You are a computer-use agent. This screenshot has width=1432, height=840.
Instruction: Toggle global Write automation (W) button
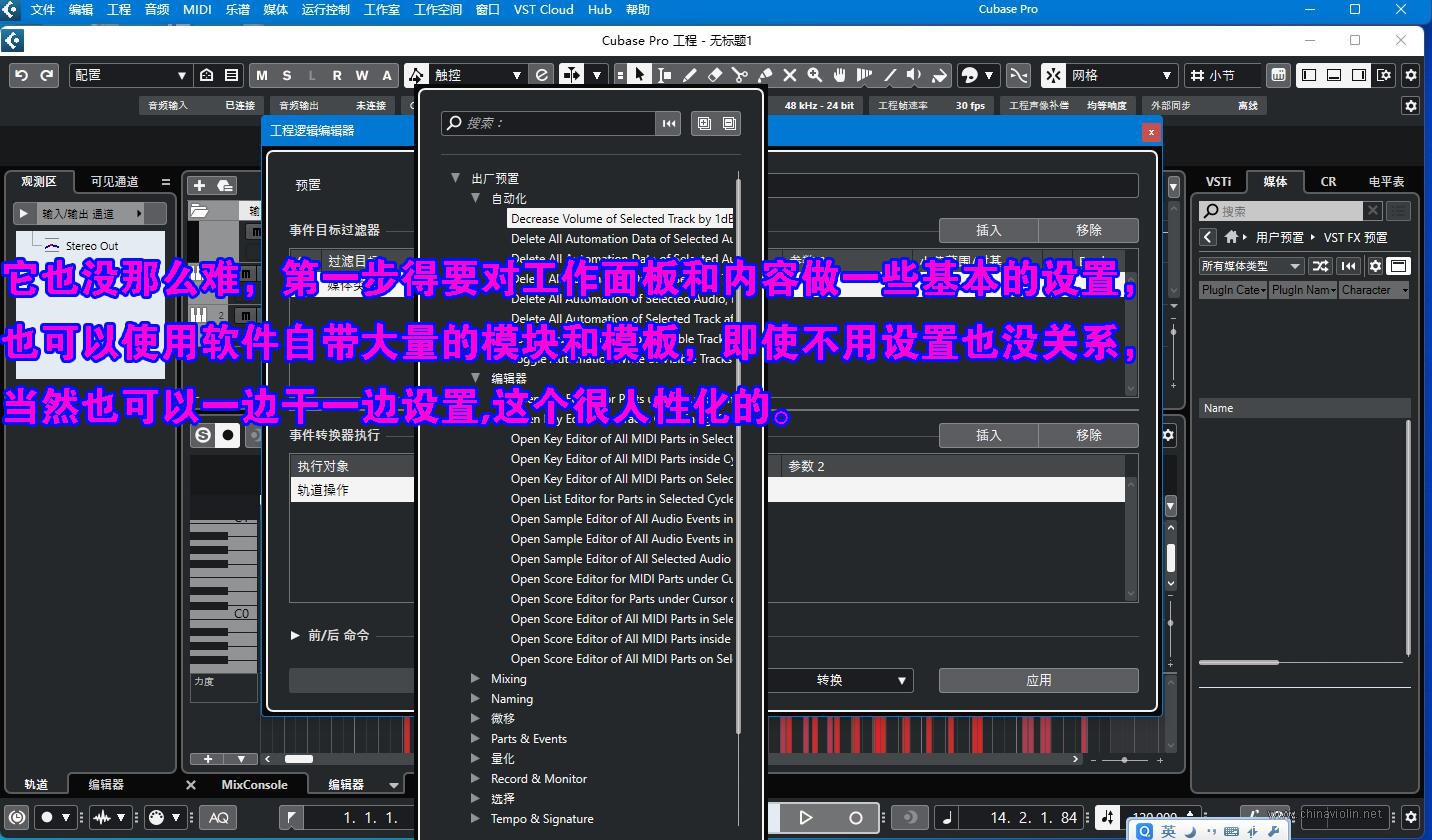pos(362,75)
